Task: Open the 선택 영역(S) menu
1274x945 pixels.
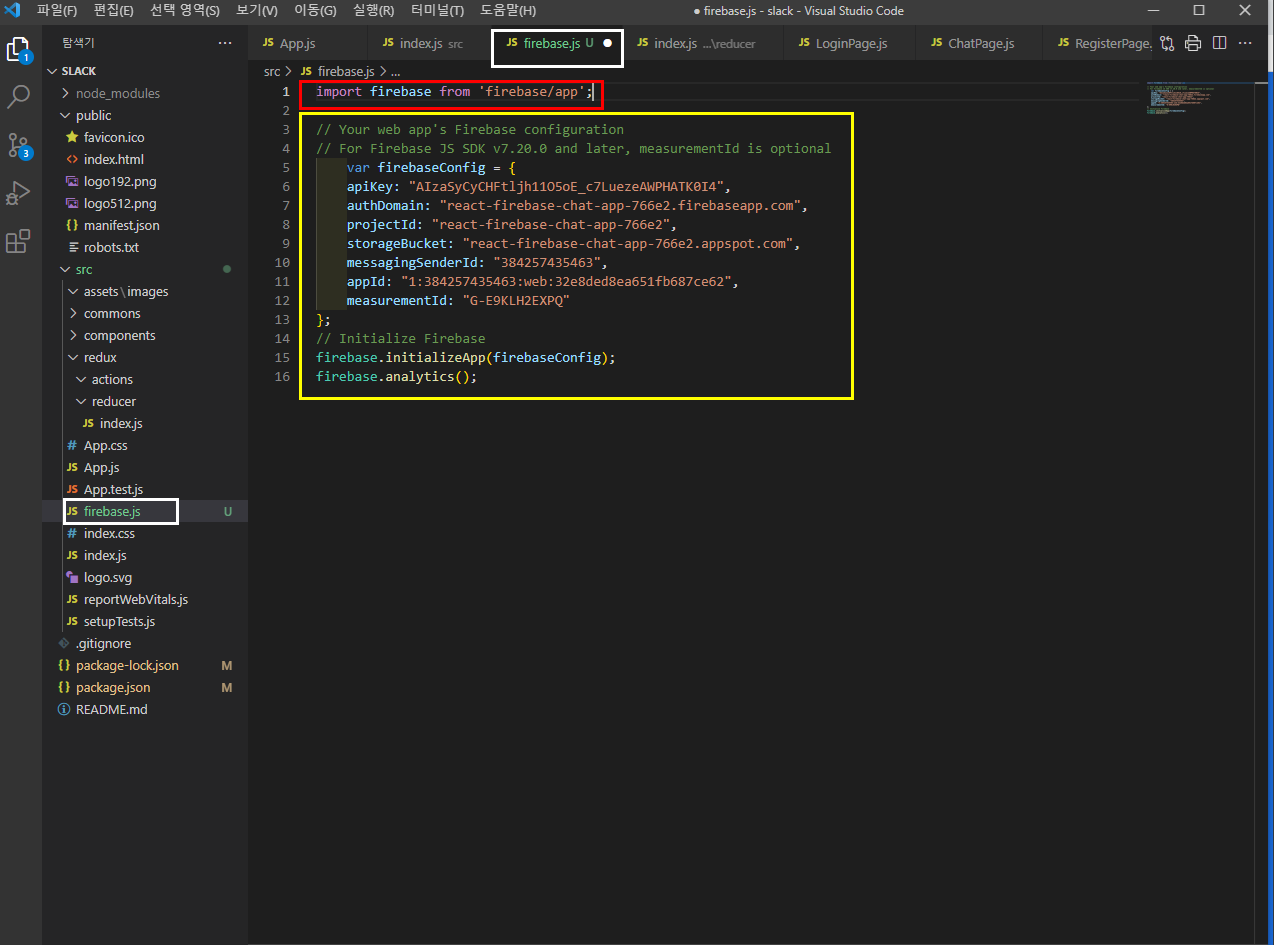Action: point(184,11)
